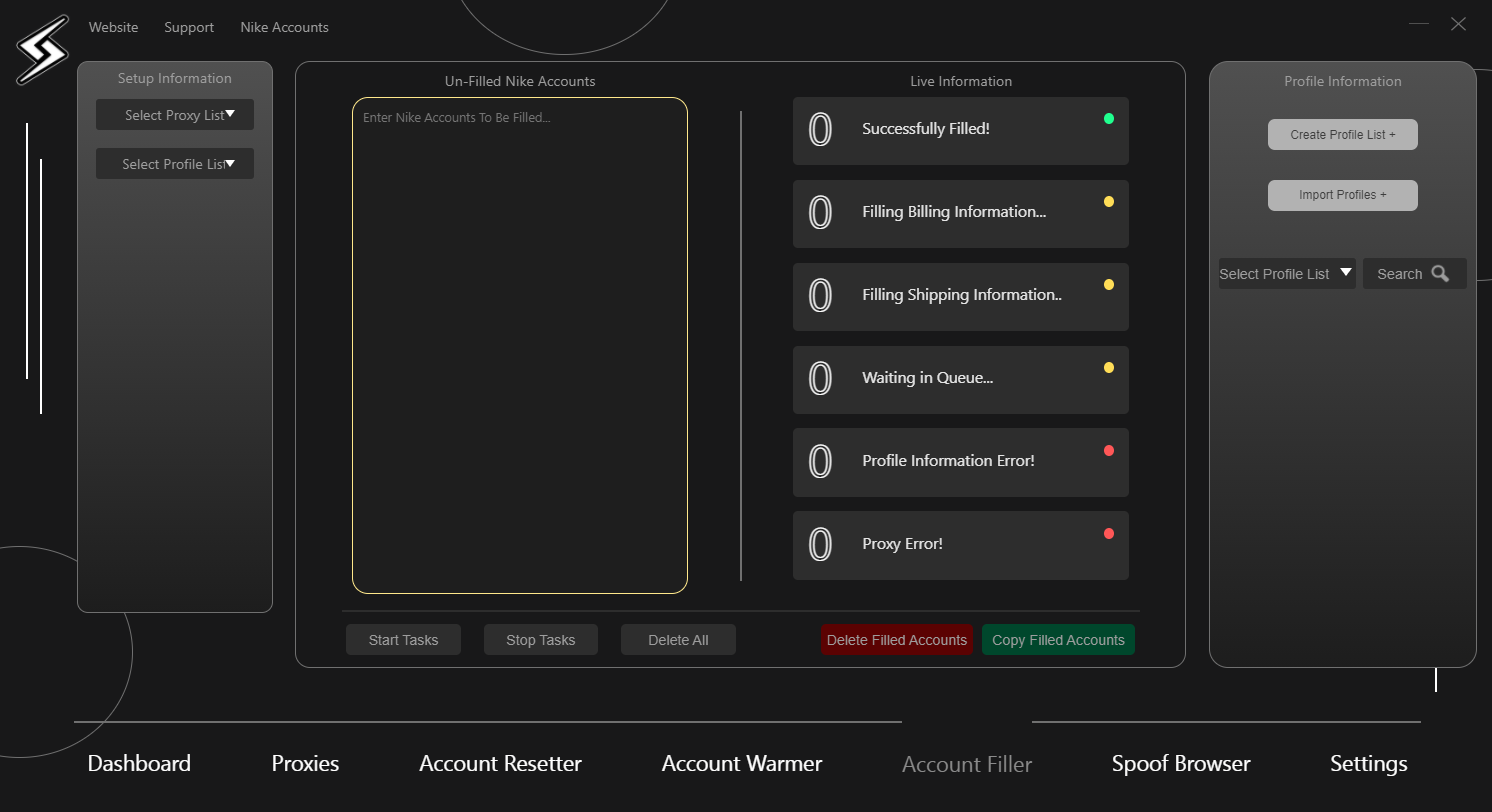
Task: Click the magnifying glass Search icon
Action: (x=1440, y=274)
